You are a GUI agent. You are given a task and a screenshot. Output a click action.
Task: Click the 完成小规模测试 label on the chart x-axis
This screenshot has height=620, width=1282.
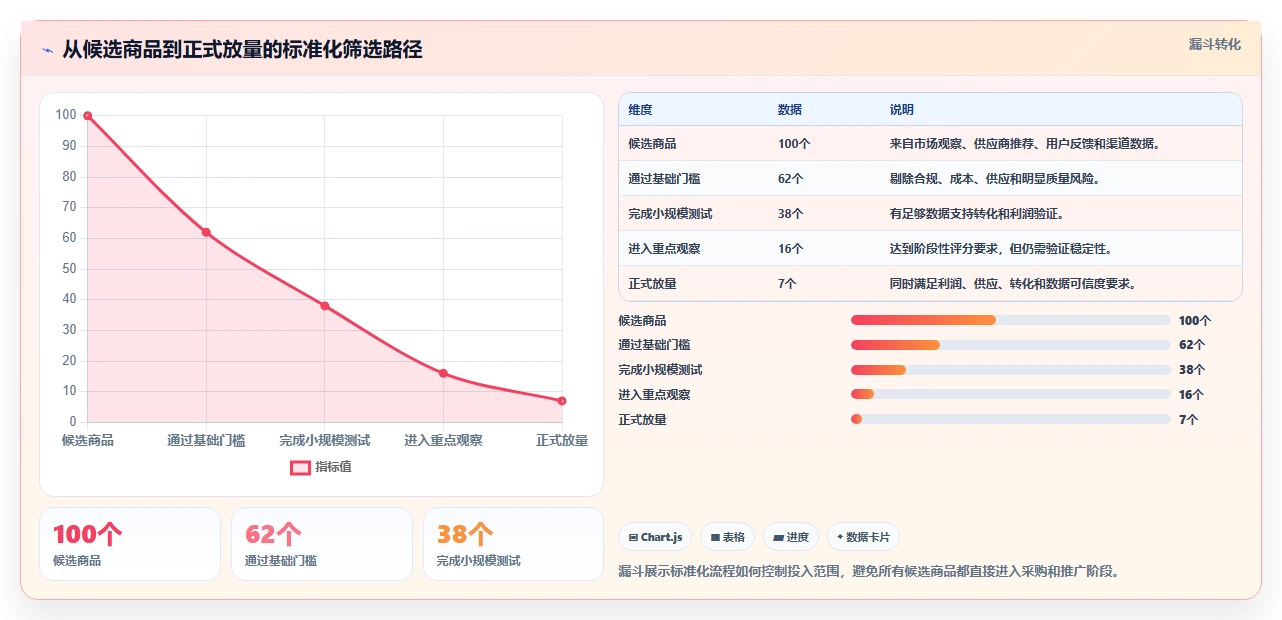[x=325, y=440]
